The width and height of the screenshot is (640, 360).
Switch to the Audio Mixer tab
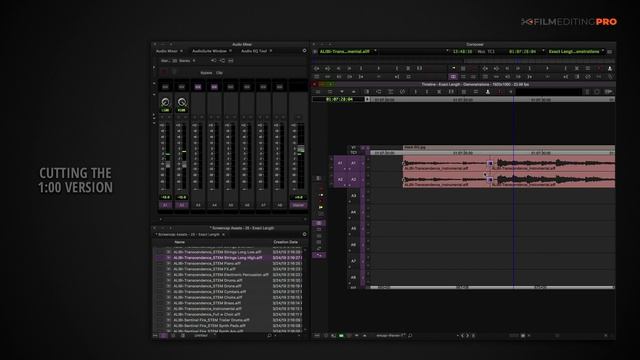click(x=167, y=51)
